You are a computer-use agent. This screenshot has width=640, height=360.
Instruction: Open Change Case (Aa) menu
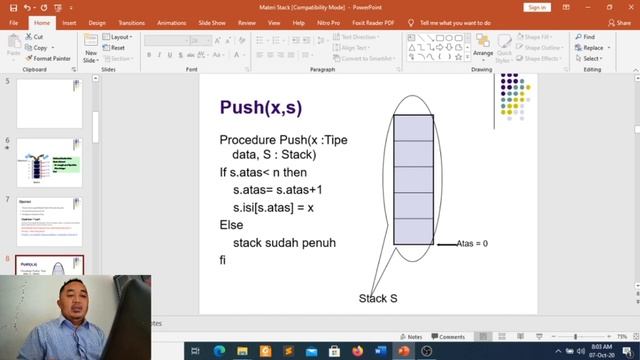pyautogui.click(x=218, y=55)
